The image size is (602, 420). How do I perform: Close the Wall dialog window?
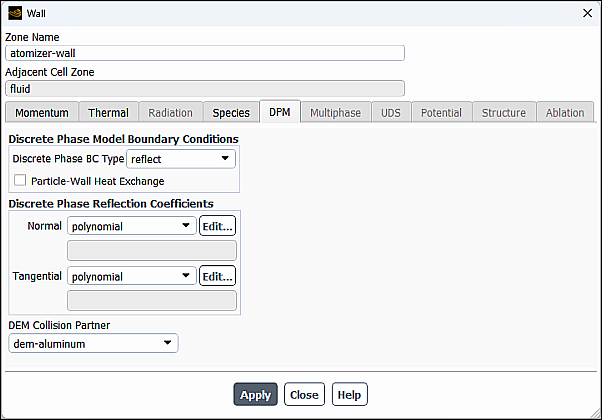(x=586, y=13)
